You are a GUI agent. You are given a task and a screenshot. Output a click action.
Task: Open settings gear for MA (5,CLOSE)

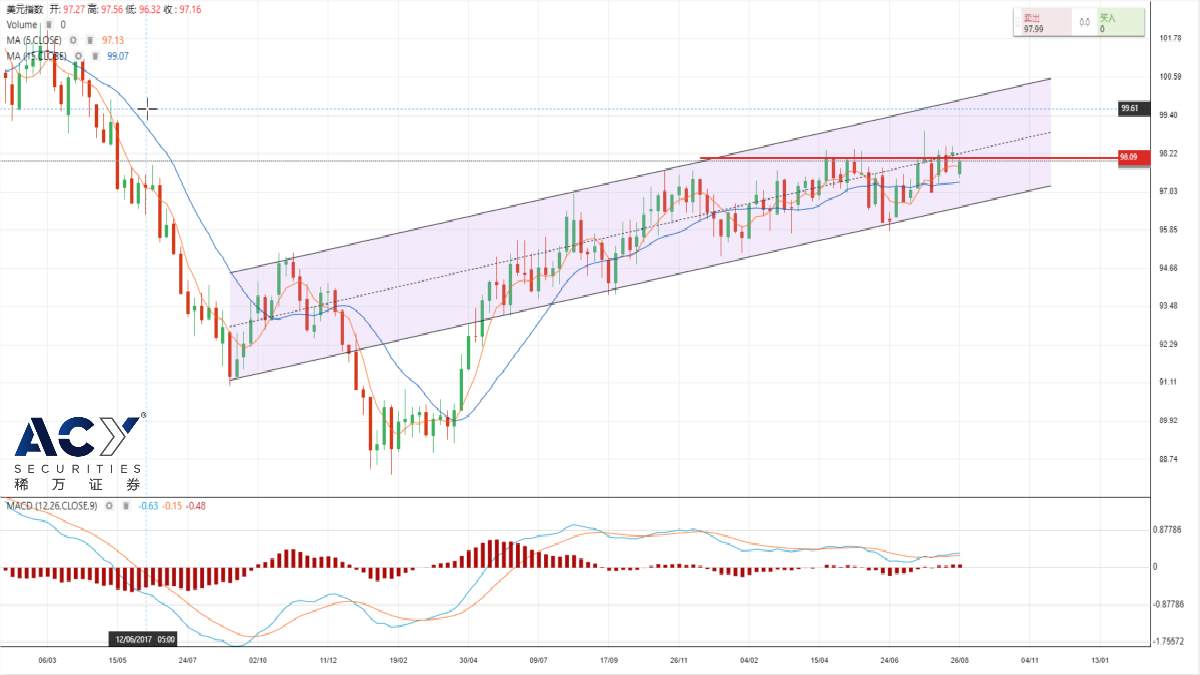click(74, 40)
